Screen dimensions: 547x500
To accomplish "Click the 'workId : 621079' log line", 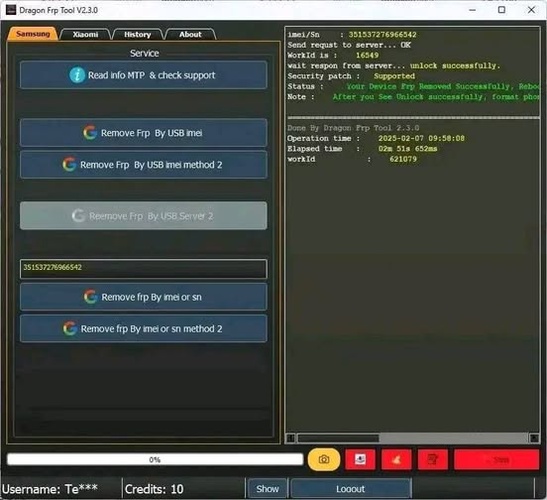I will click(352, 159).
